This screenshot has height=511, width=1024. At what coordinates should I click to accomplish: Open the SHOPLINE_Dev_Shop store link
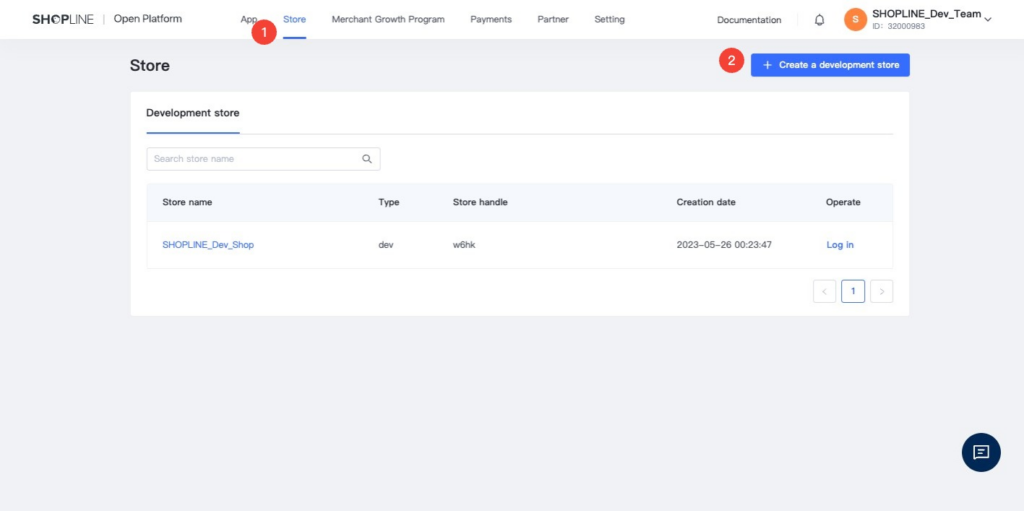pos(208,245)
